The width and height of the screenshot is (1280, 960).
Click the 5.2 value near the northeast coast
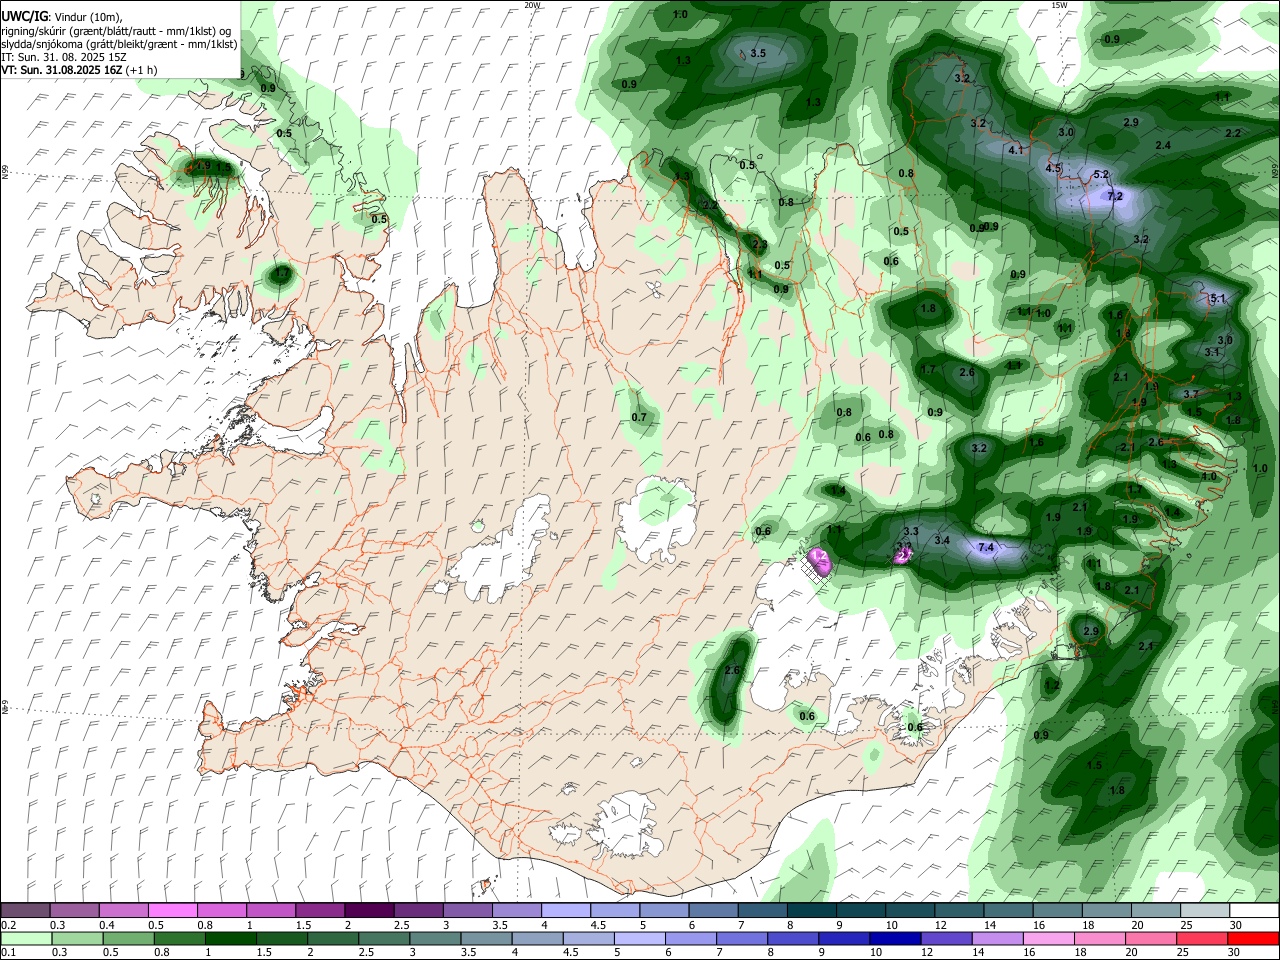[1101, 174]
